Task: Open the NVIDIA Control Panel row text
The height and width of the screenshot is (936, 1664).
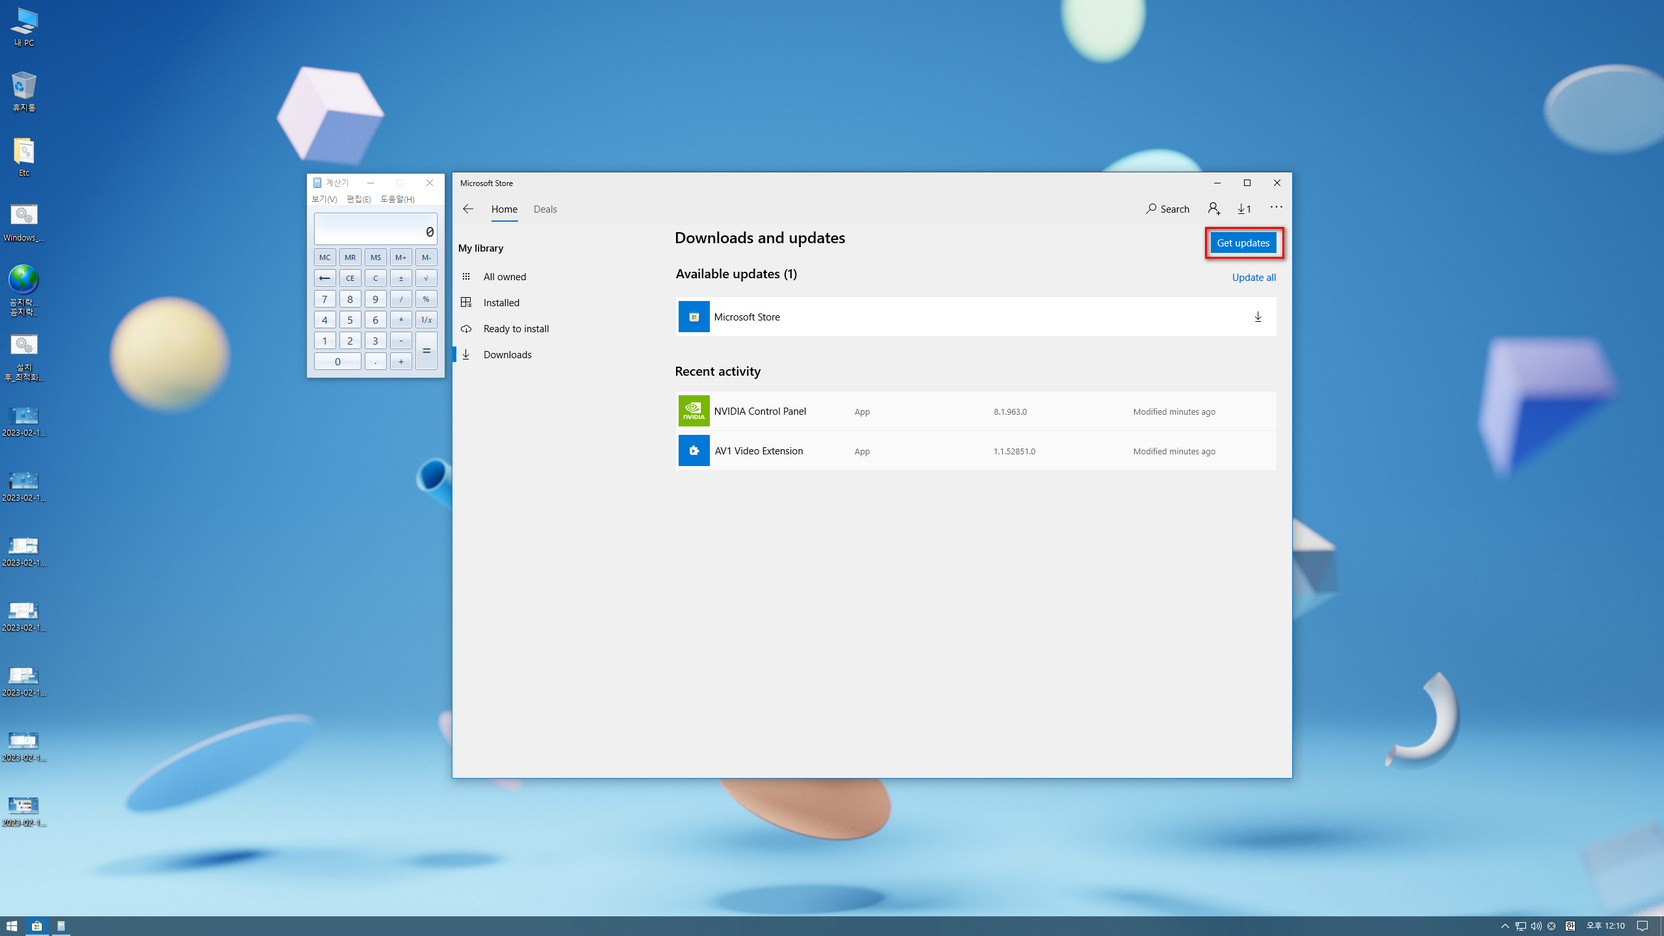Action: pos(760,411)
